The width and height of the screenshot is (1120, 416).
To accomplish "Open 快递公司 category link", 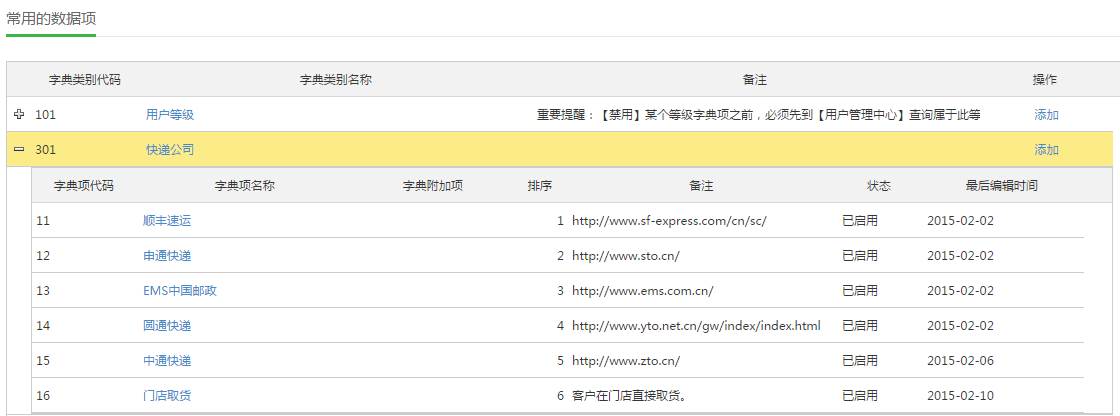I will (x=170, y=150).
